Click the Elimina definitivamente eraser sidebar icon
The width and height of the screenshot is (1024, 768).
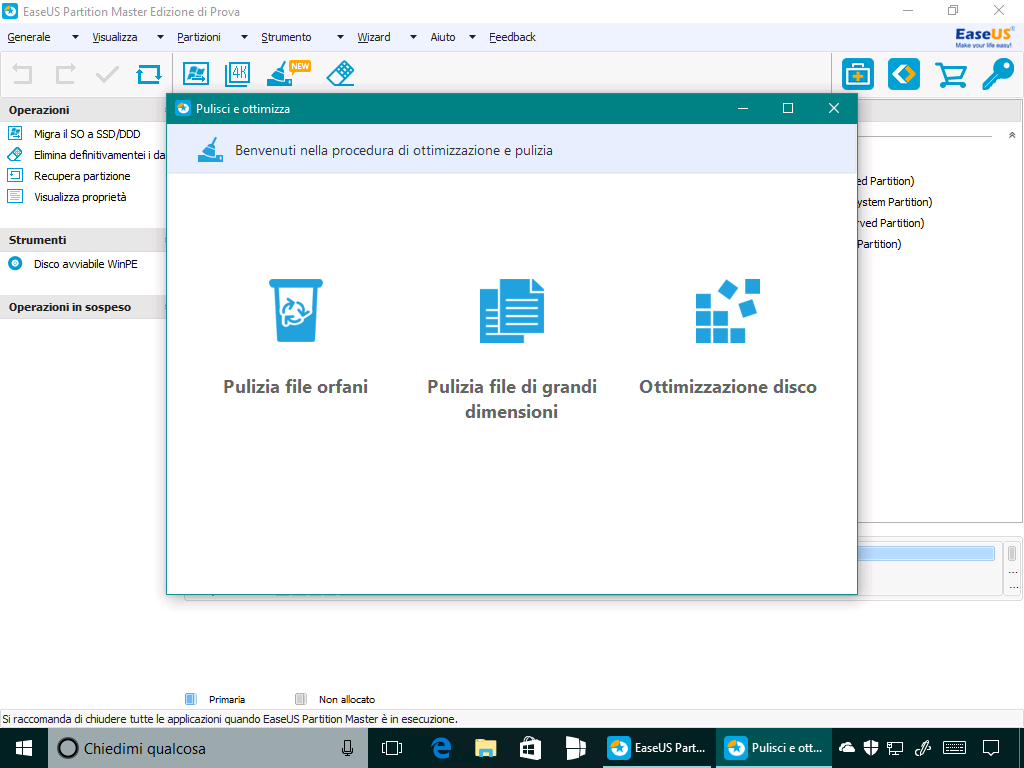(x=15, y=155)
